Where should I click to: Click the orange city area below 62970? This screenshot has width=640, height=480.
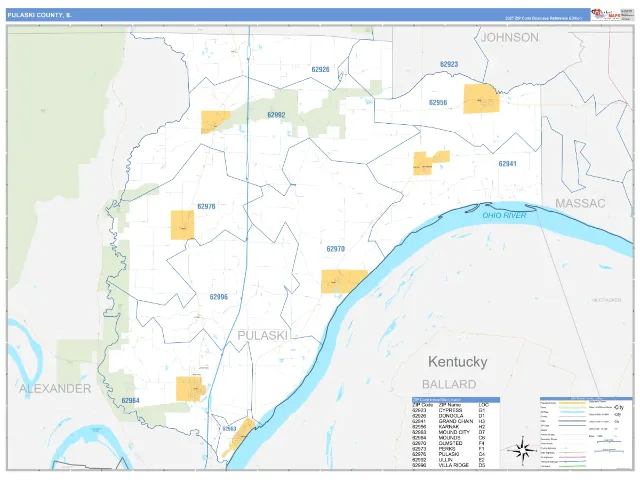point(344,281)
